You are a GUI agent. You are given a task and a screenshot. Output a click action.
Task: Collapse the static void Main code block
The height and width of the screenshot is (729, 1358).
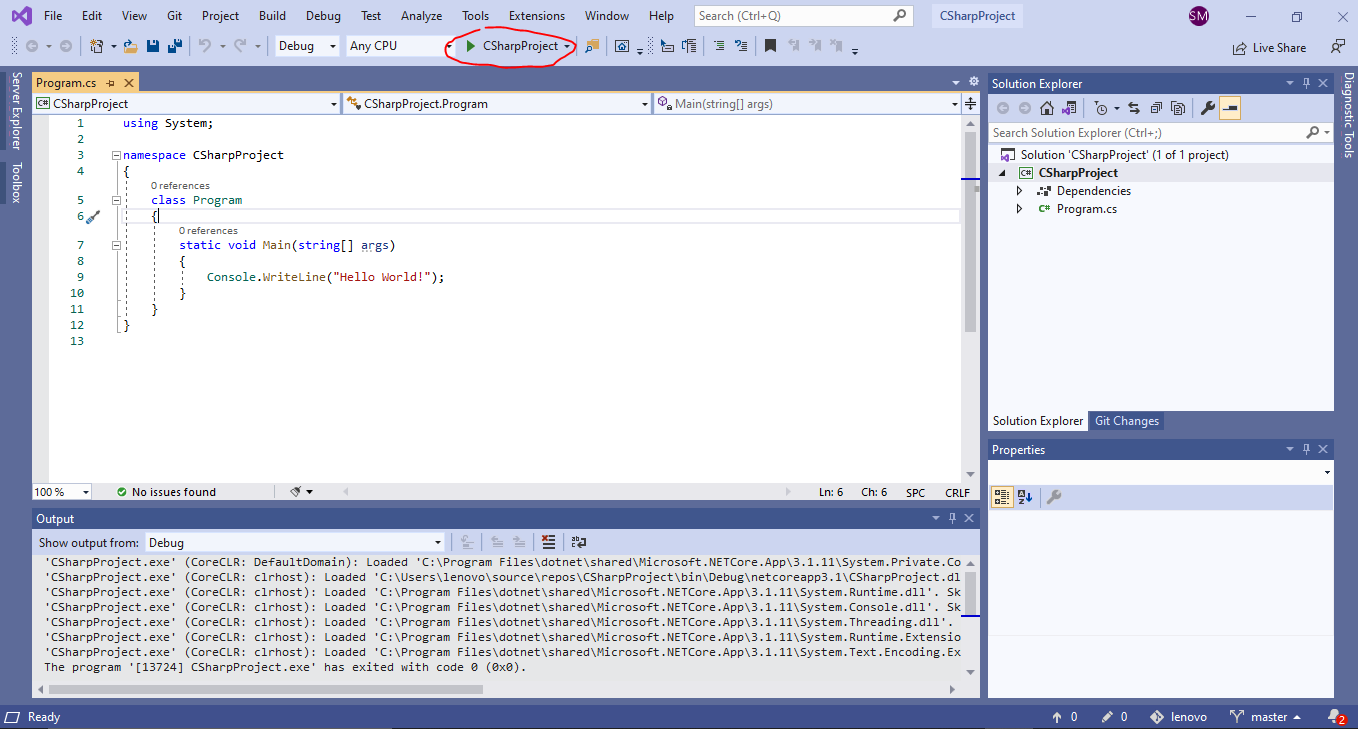point(117,245)
